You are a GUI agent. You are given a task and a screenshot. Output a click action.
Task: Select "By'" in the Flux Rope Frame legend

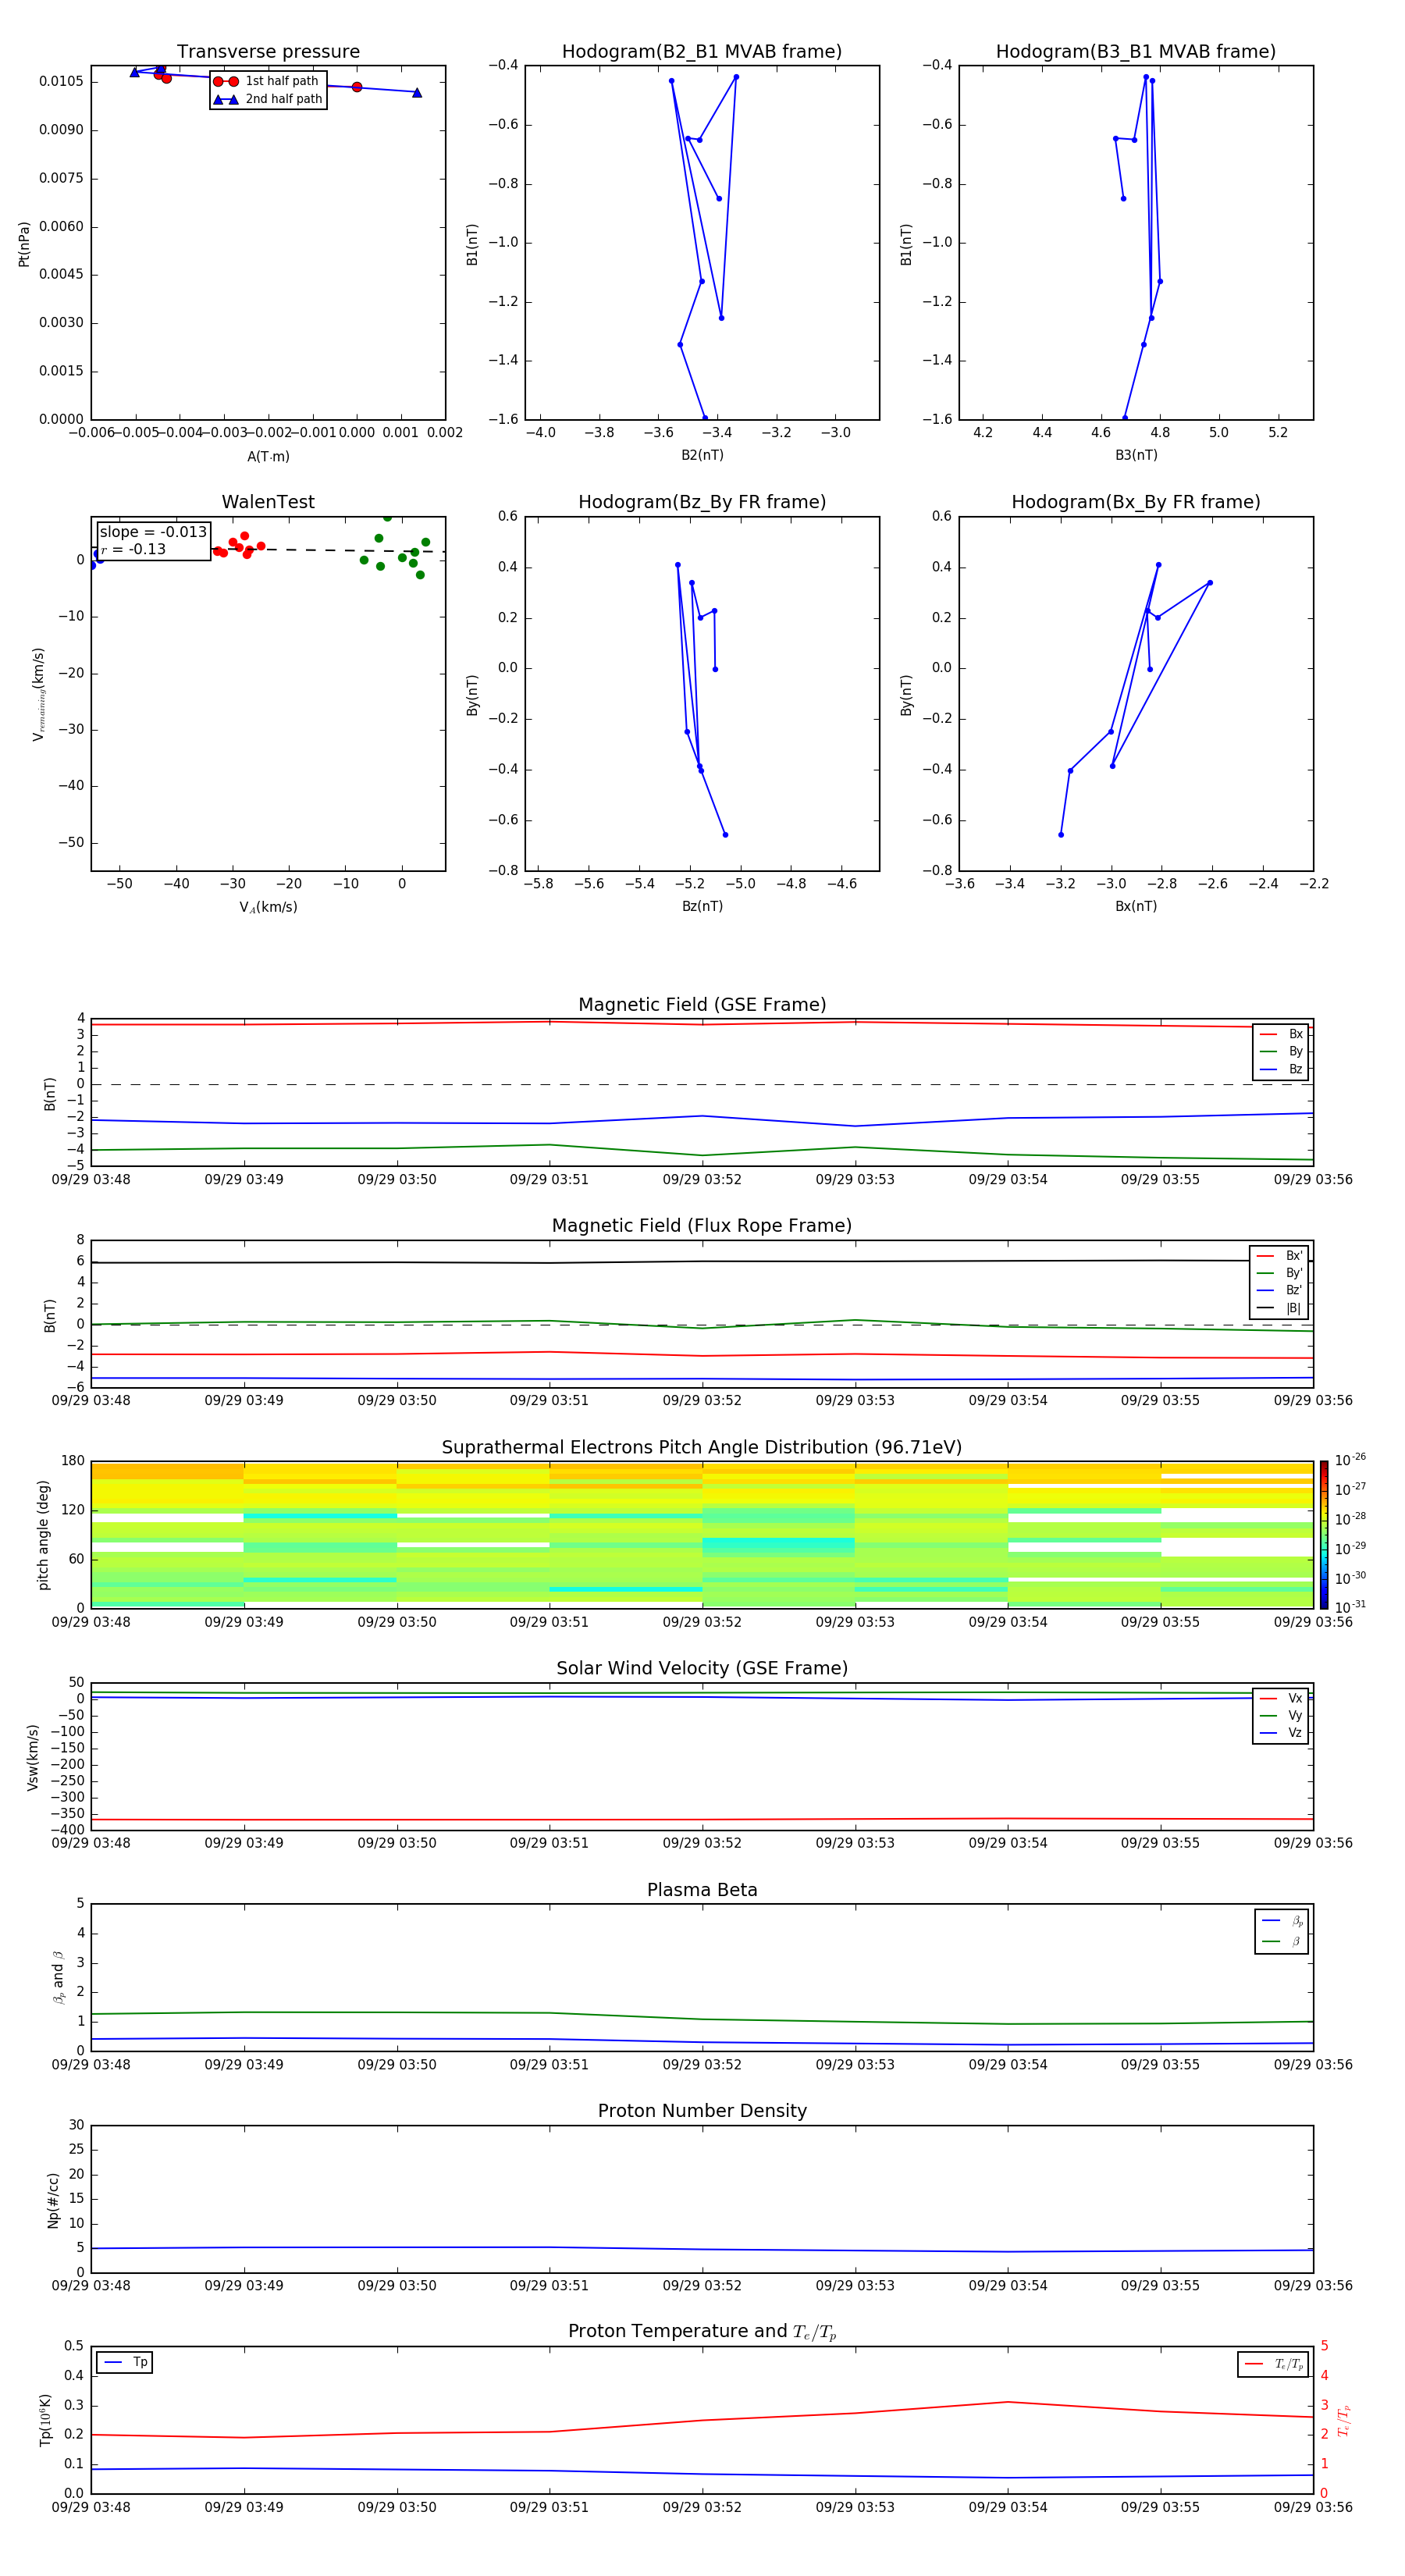click(1279, 1273)
